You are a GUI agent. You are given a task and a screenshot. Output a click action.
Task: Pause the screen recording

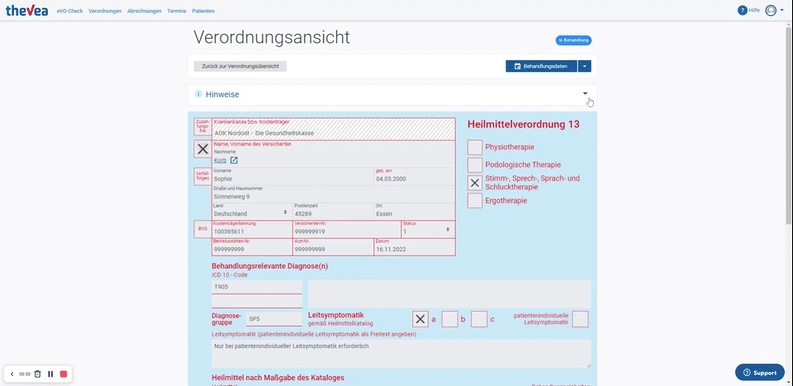click(51, 374)
